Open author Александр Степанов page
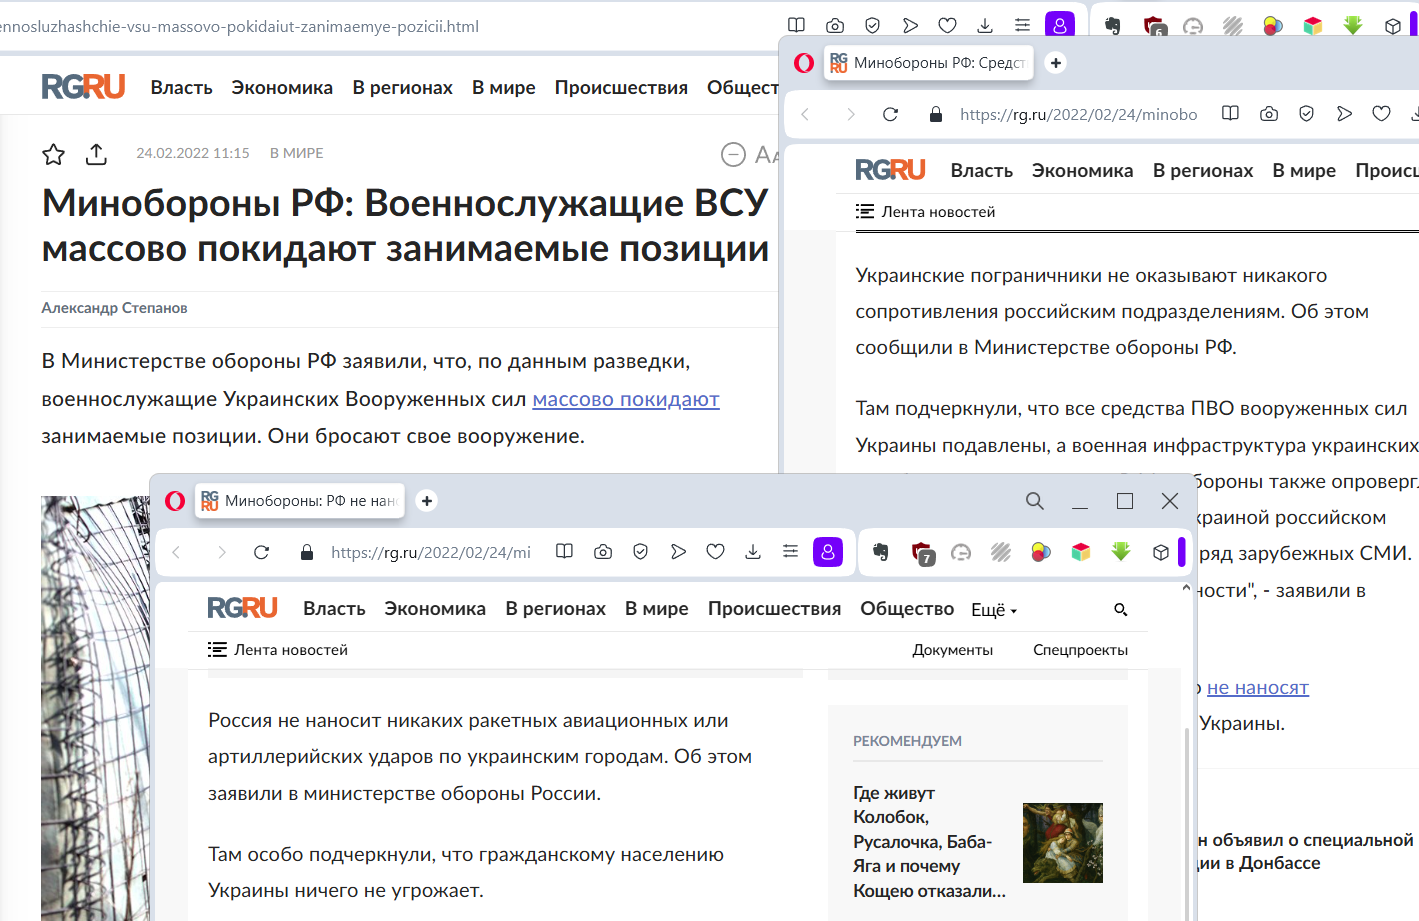The image size is (1419, 921). pyautogui.click(x=114, y=308)
